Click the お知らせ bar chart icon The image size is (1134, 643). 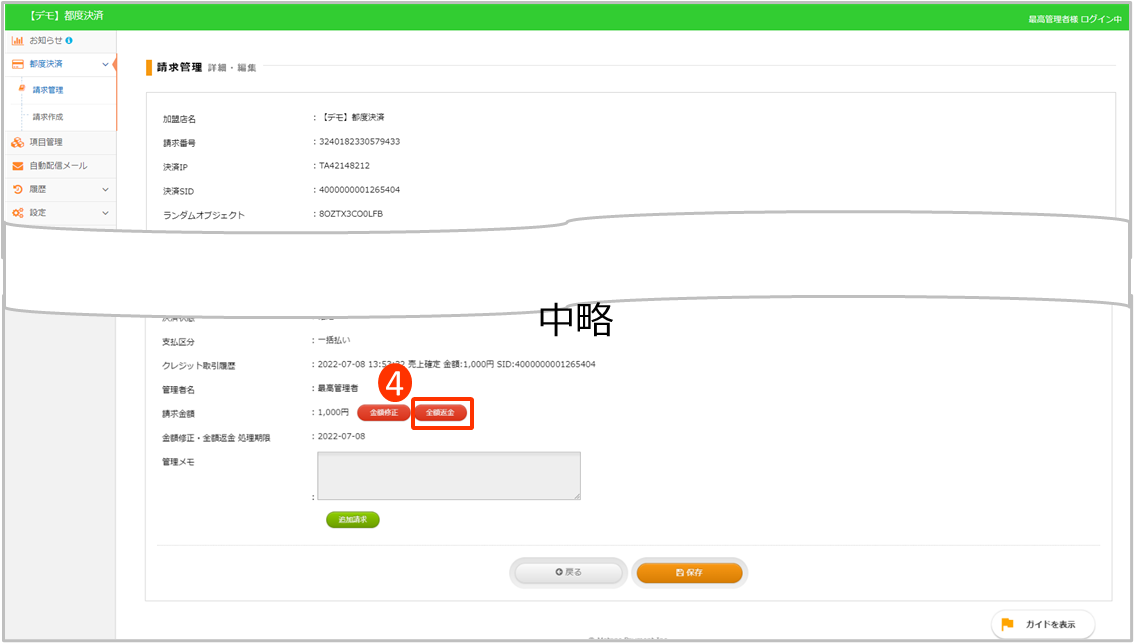click(x=17, y=41)
